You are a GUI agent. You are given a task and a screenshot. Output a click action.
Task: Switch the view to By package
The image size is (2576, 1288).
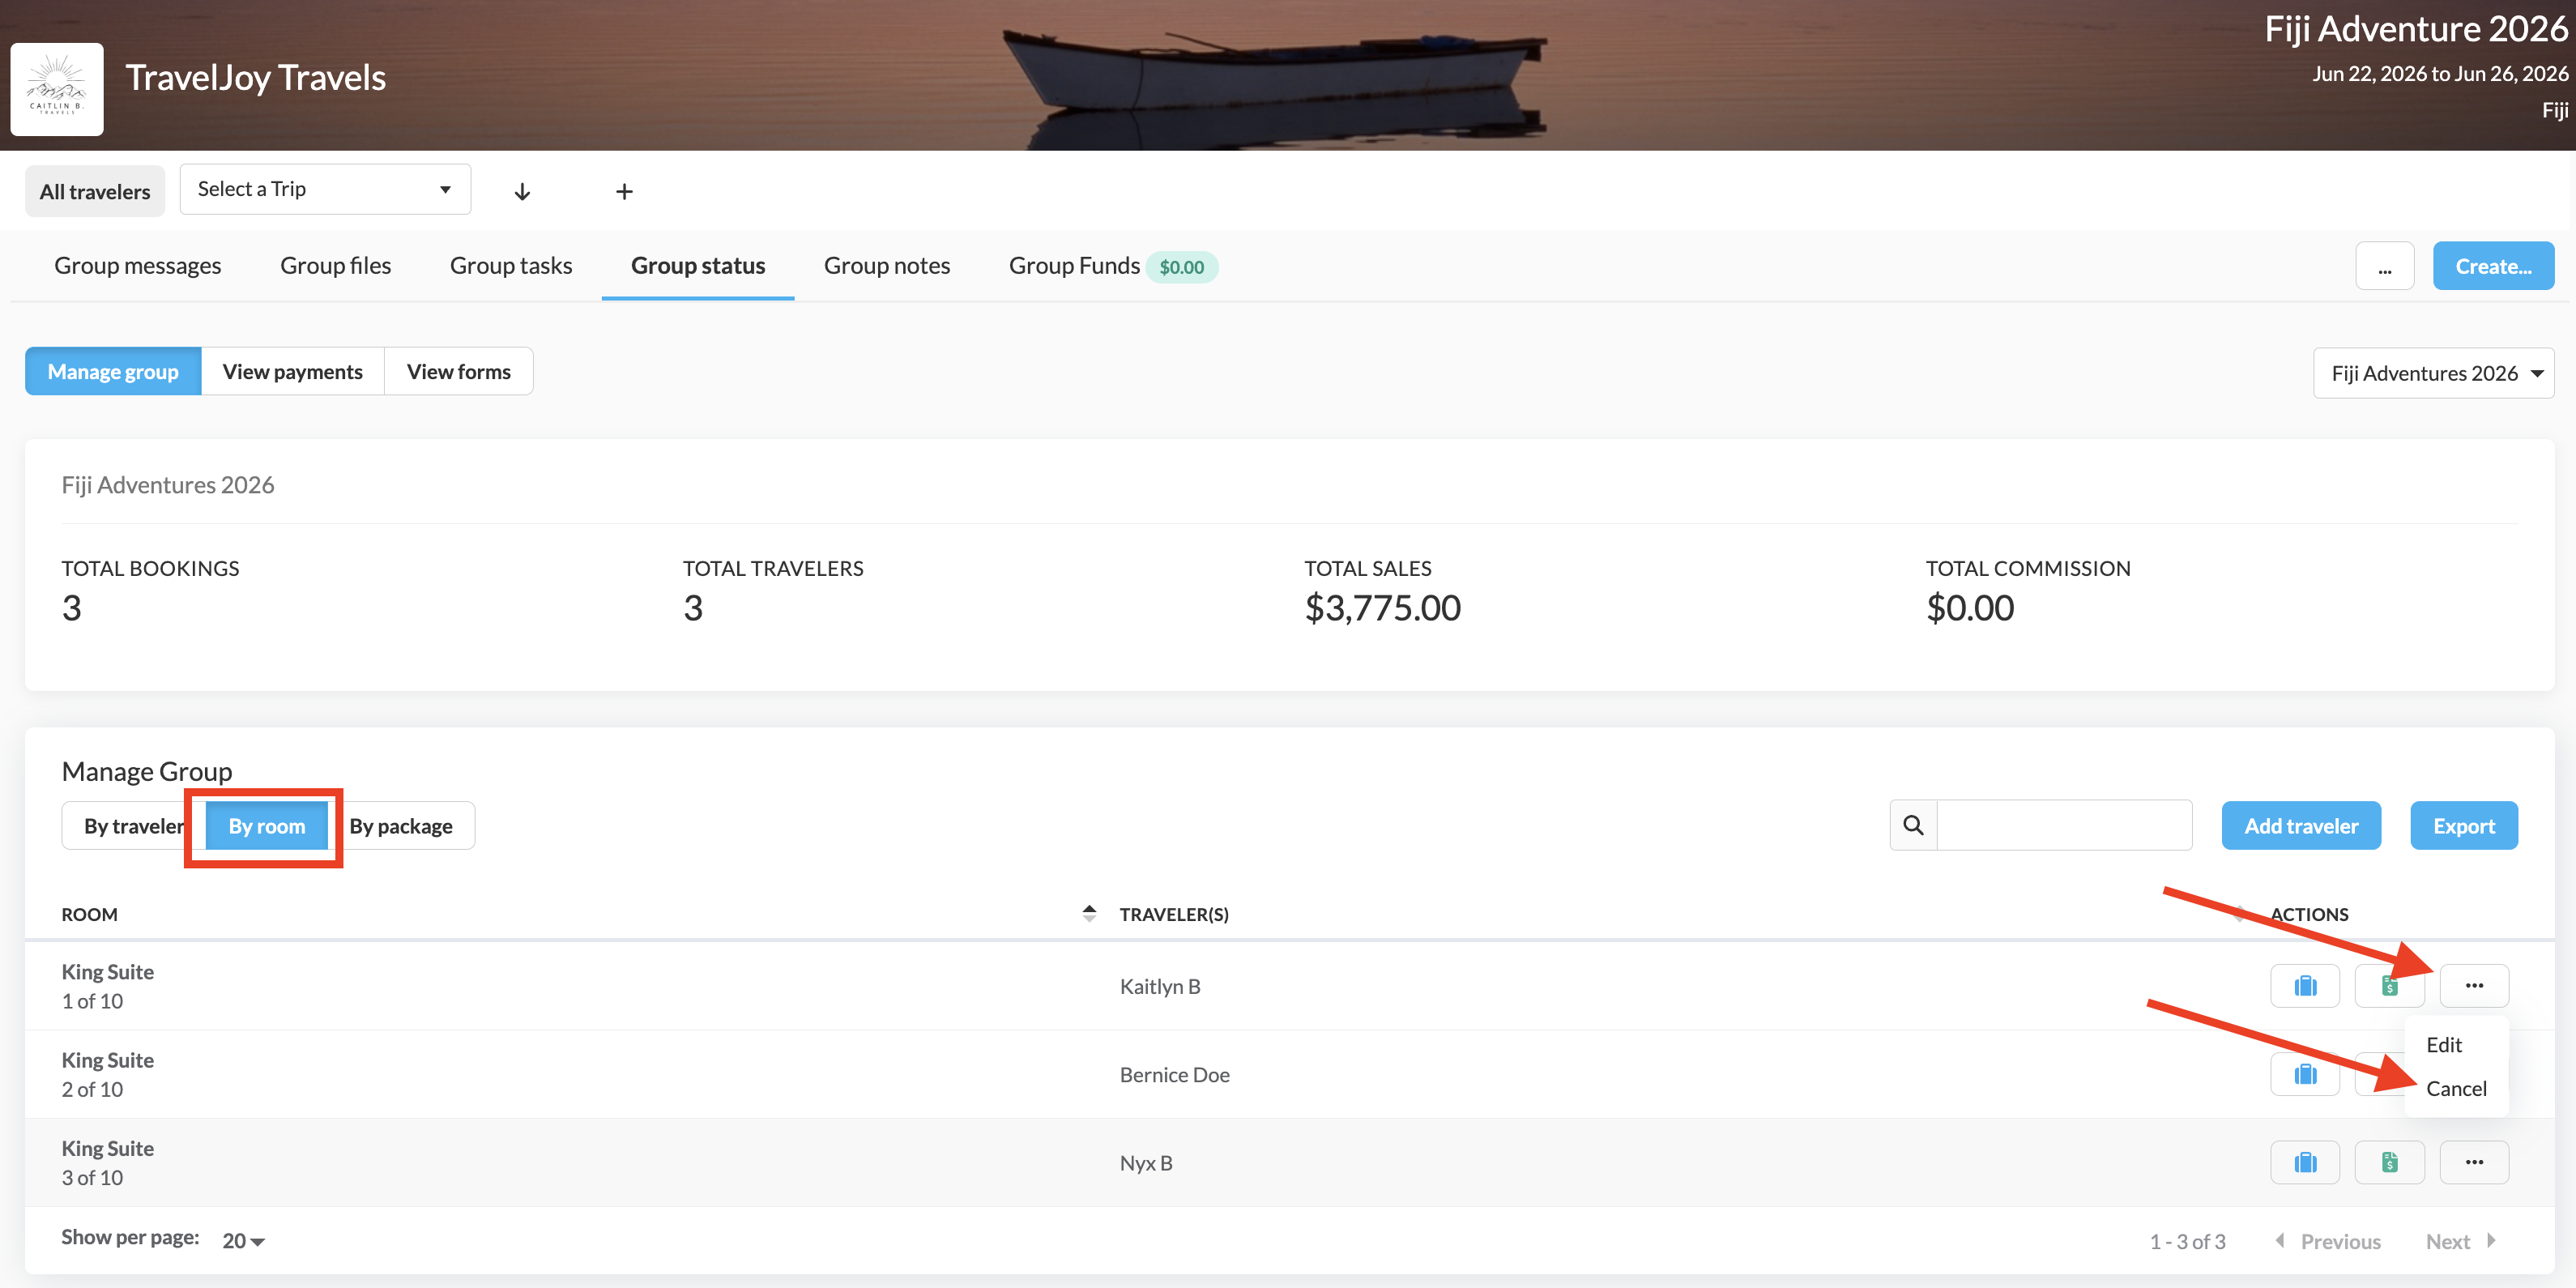point(401,826)
